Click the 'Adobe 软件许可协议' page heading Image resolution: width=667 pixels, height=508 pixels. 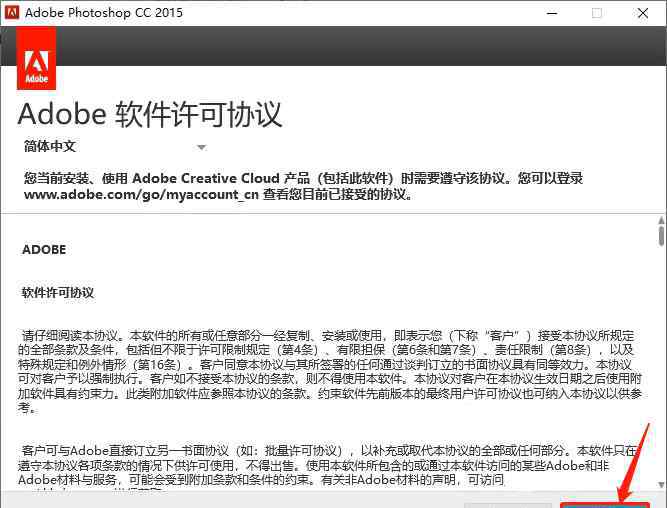pos(150,114)
